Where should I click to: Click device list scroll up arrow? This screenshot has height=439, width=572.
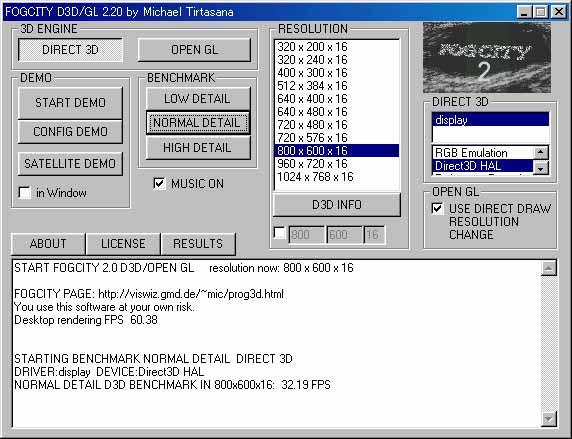[541, 152]
